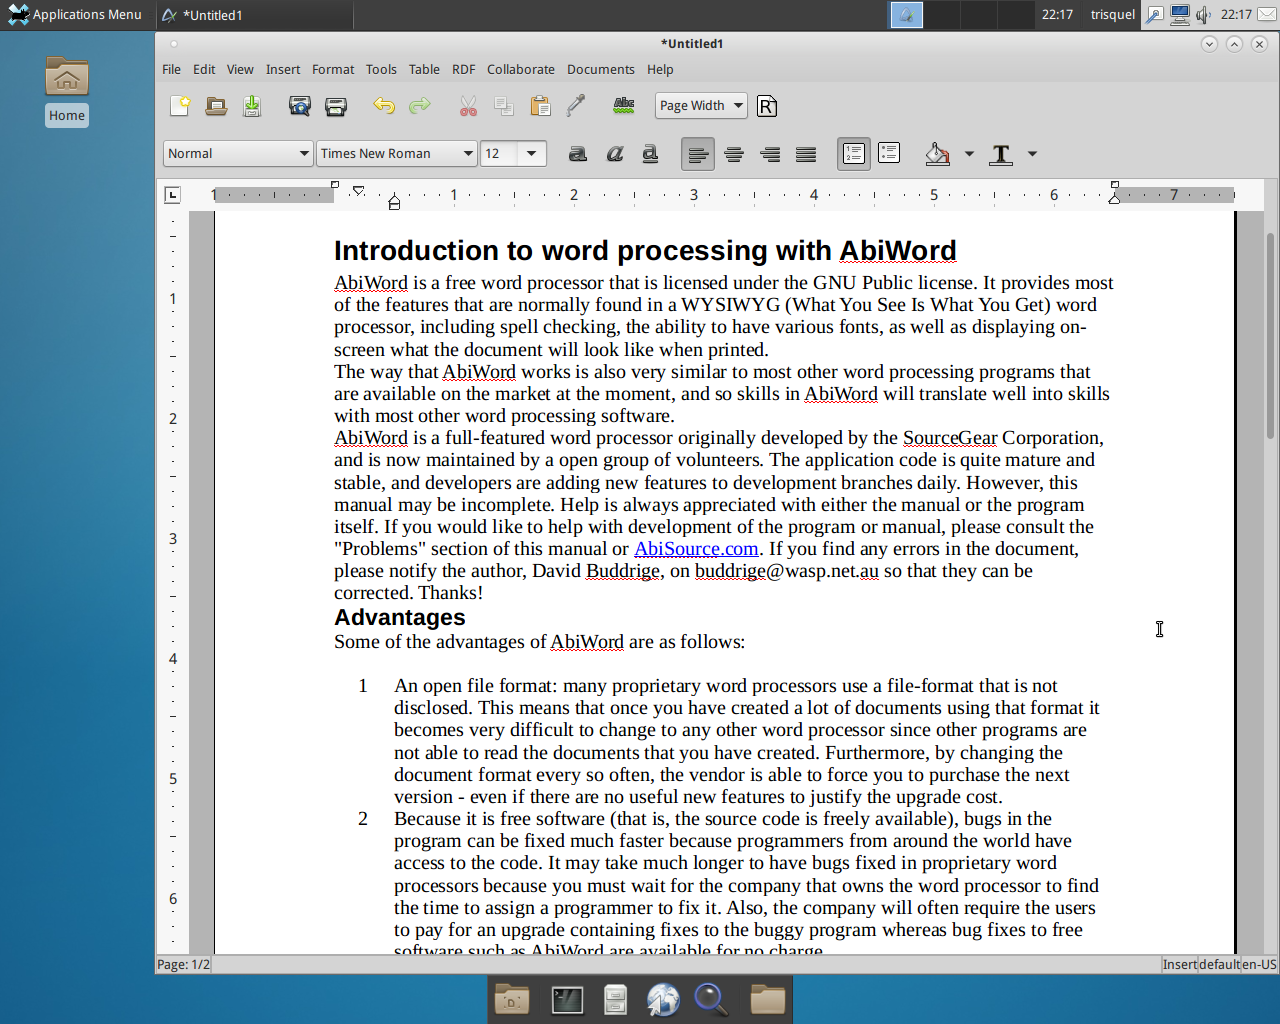
Task: Cut selection with scissors icon
Action: click(x=468, y=106)
